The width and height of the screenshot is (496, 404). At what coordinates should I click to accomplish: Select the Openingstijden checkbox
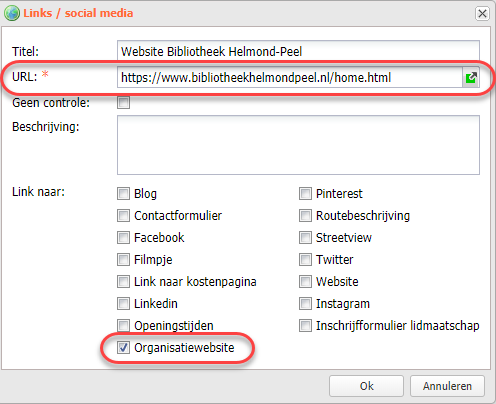123,326
